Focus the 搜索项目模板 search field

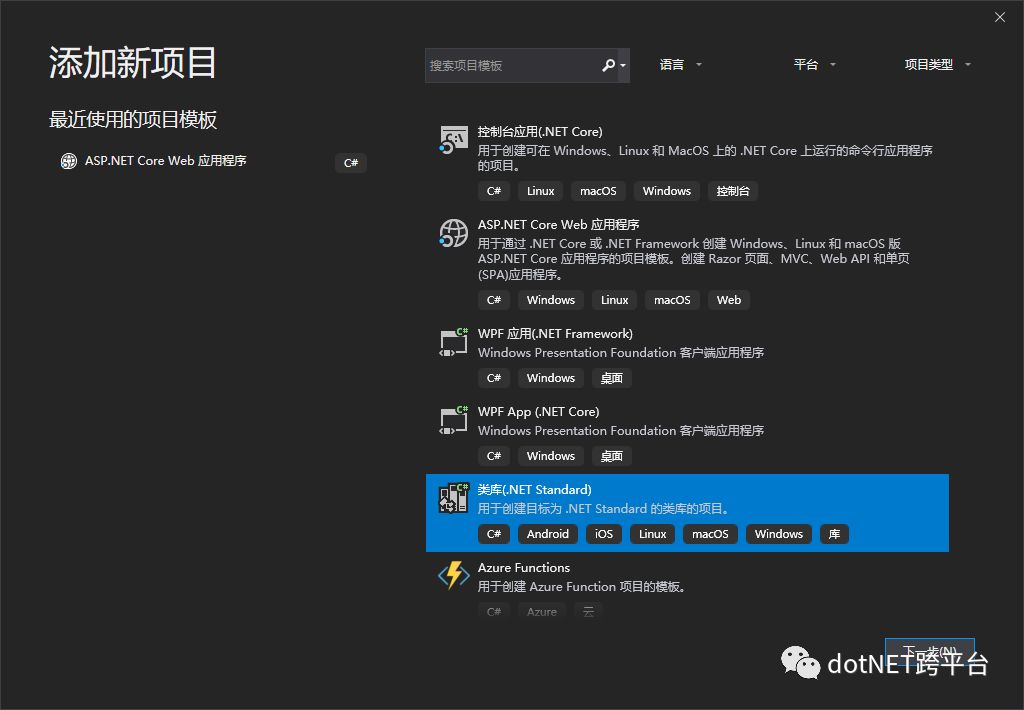point(511,65)
